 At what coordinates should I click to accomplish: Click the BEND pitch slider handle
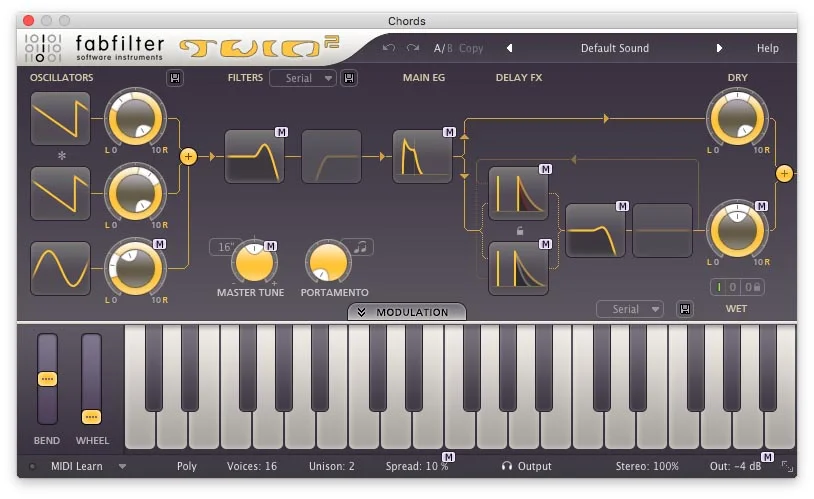(x=47, y=379)
